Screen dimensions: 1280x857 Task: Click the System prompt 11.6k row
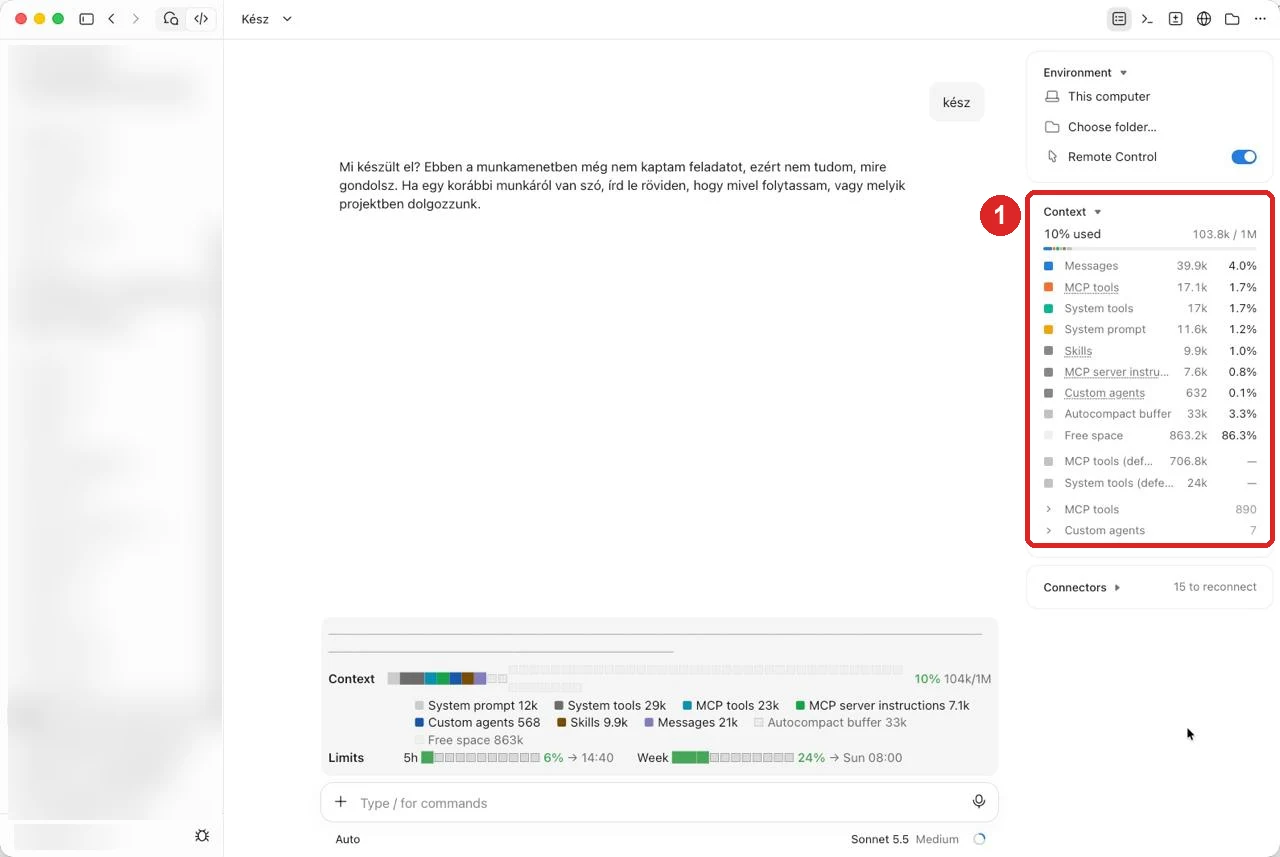pyautogui.click(x=1150, y=330)
